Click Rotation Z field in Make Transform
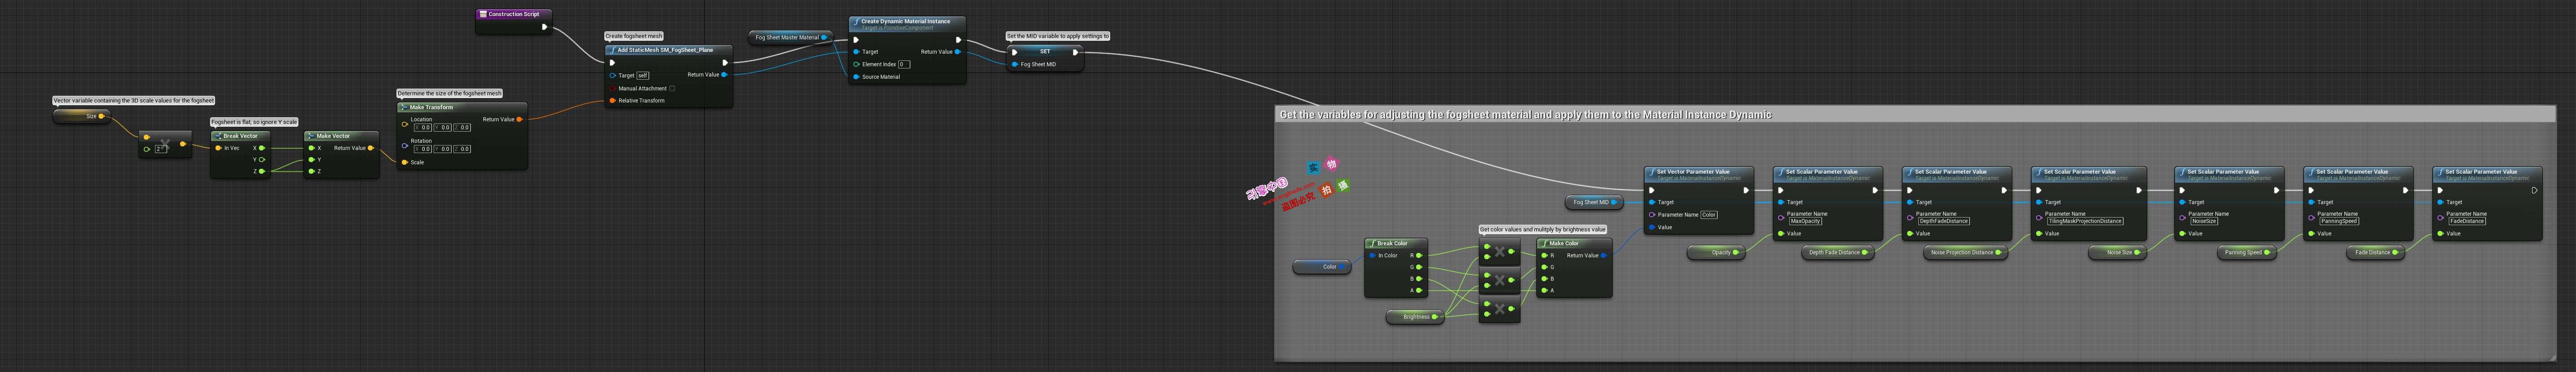2576x372 pixels. point(462,149)
